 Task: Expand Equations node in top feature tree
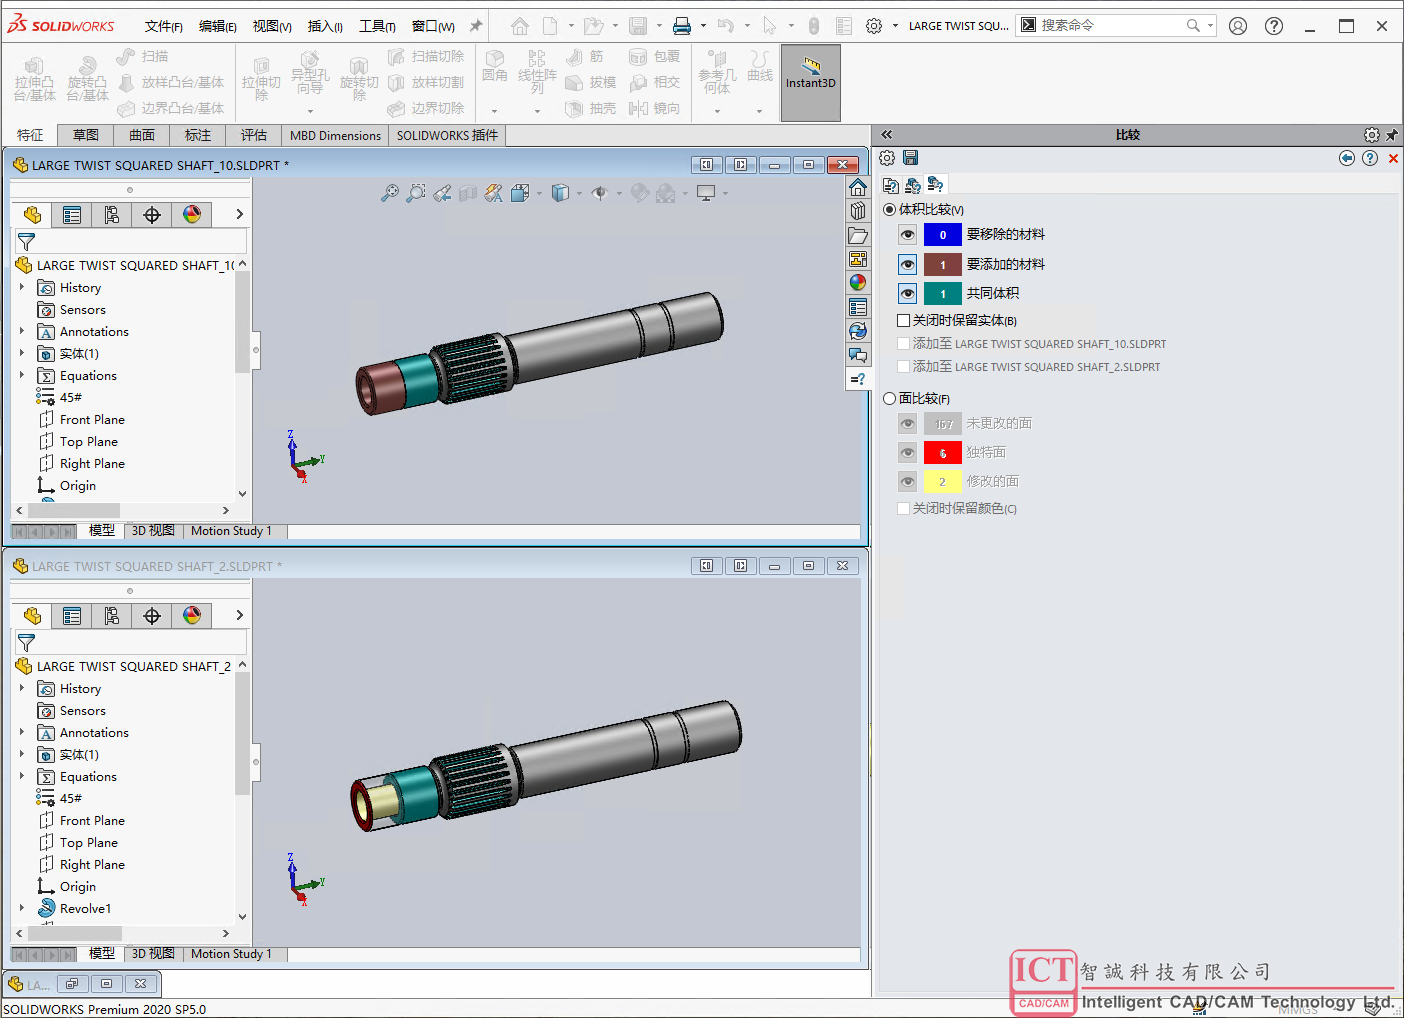[x=22, y=375]
